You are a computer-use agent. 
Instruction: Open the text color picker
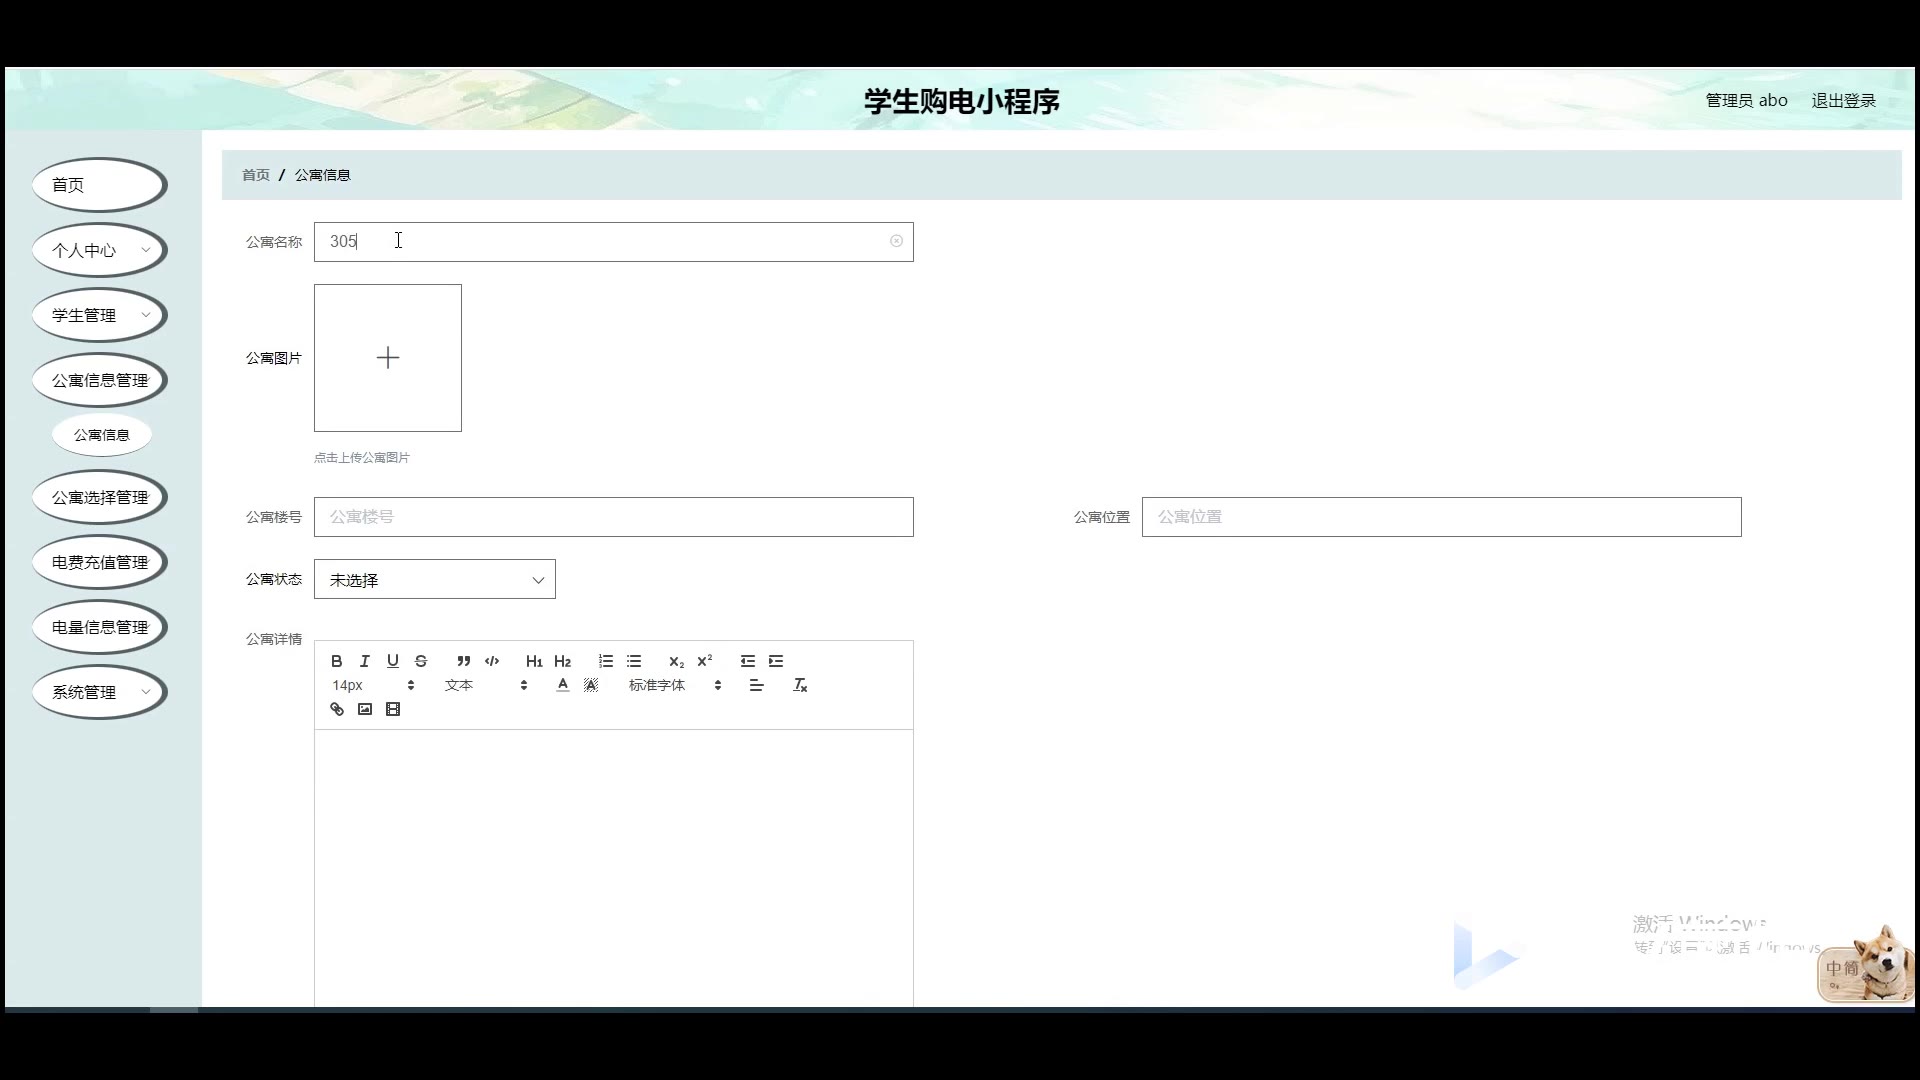pyautogui.click(x=563, y=685)
